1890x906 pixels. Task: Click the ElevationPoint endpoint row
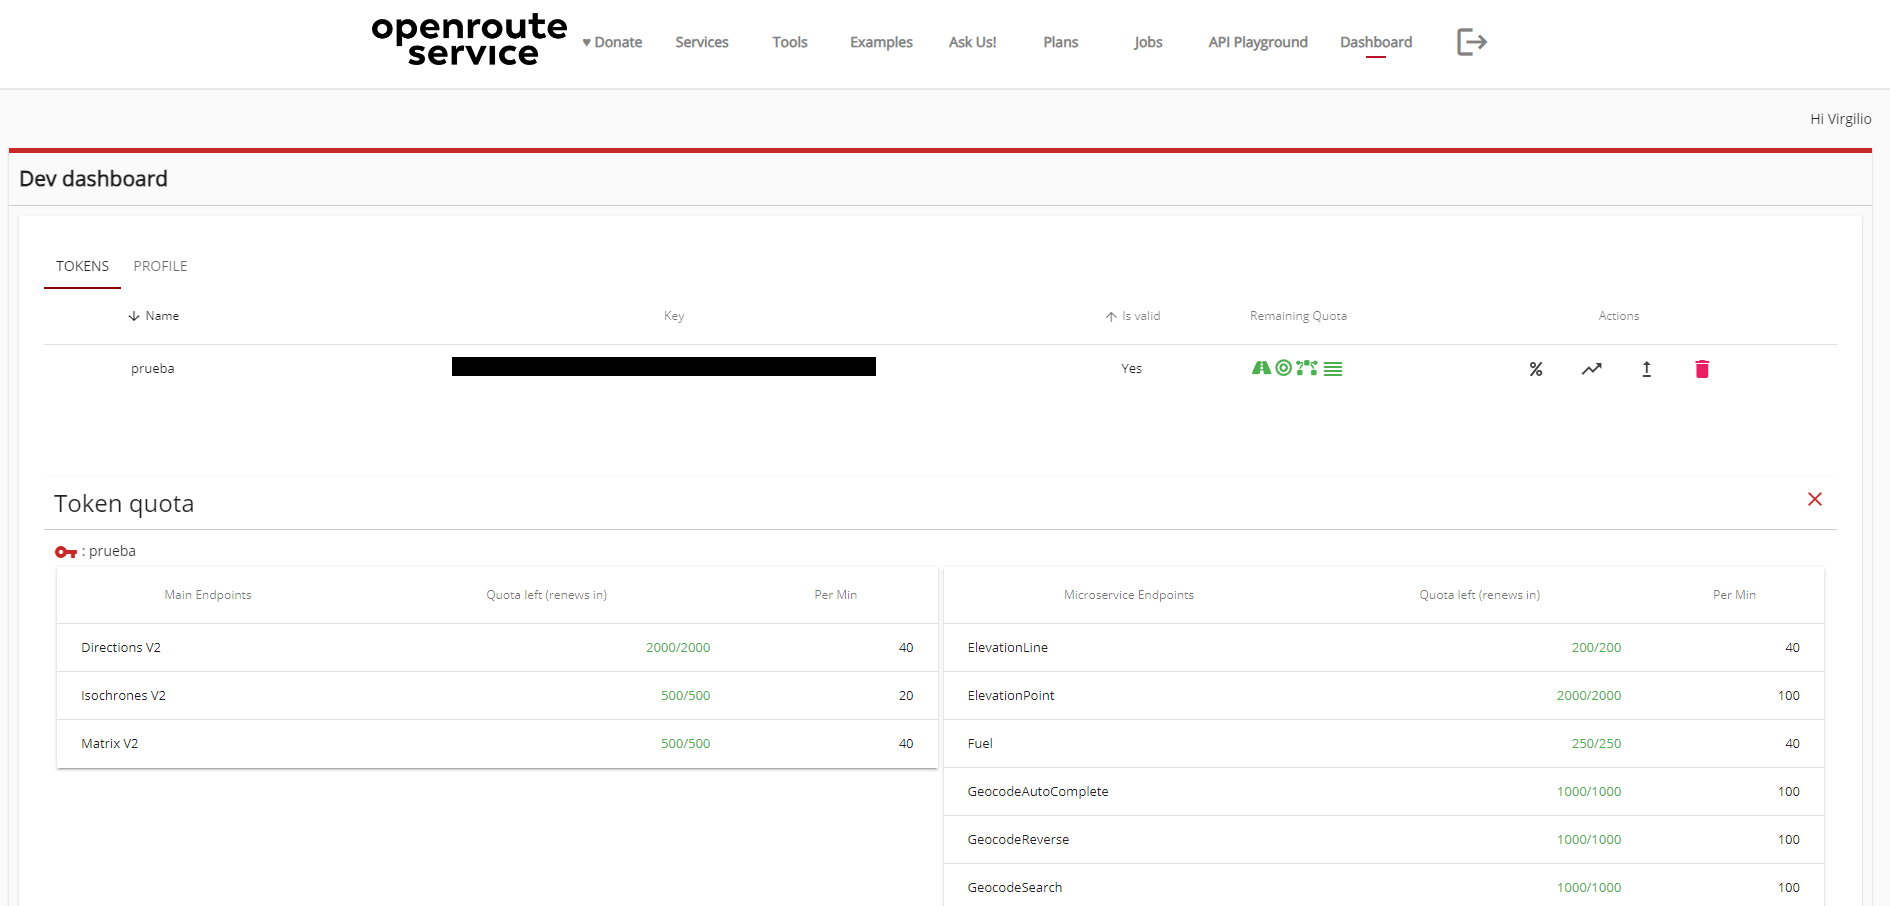coord(1384,696)
